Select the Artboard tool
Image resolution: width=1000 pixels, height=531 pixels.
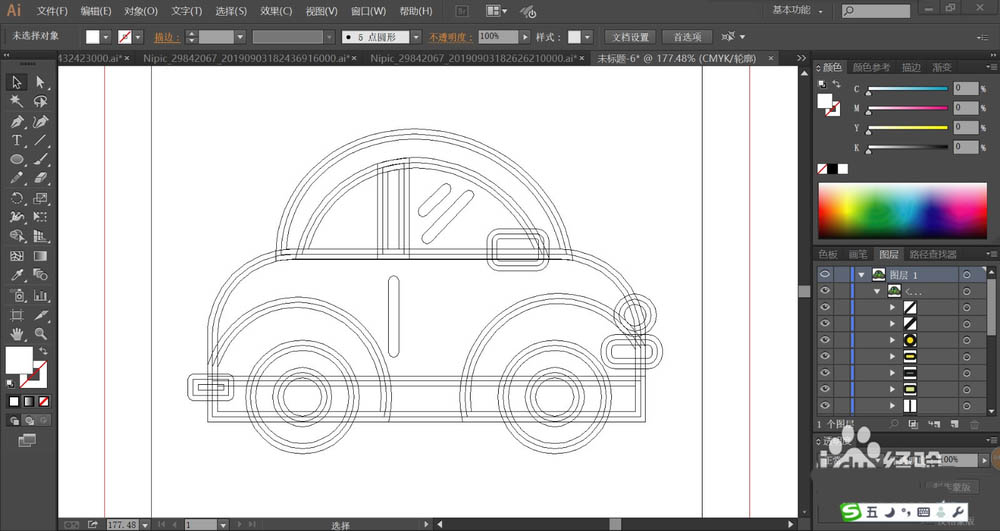point(17,315)
